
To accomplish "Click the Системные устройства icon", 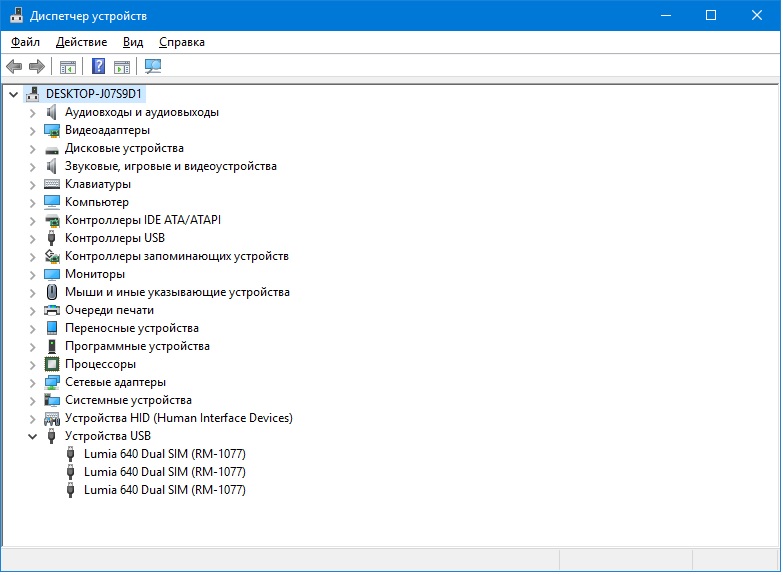I will point(52,400).
